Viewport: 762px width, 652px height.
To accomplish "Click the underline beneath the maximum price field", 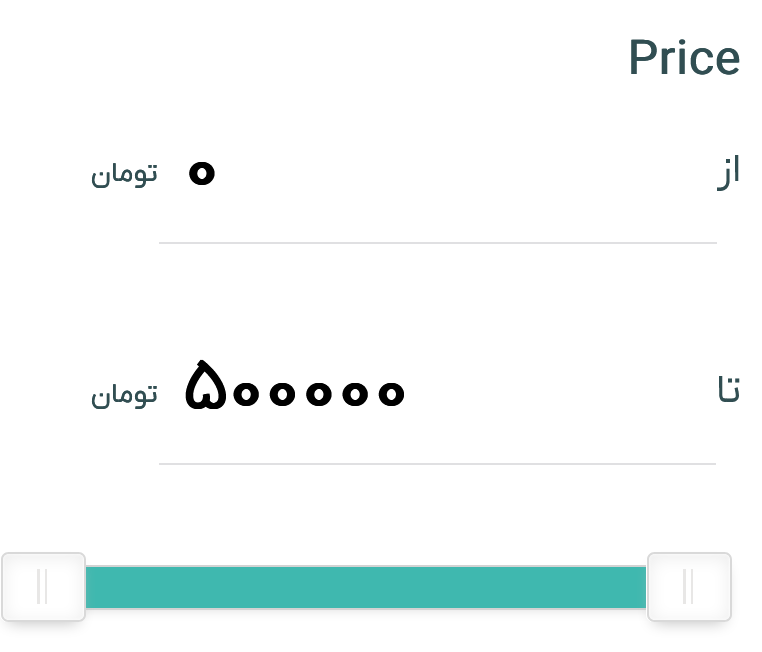I will [x=437, y=464].
